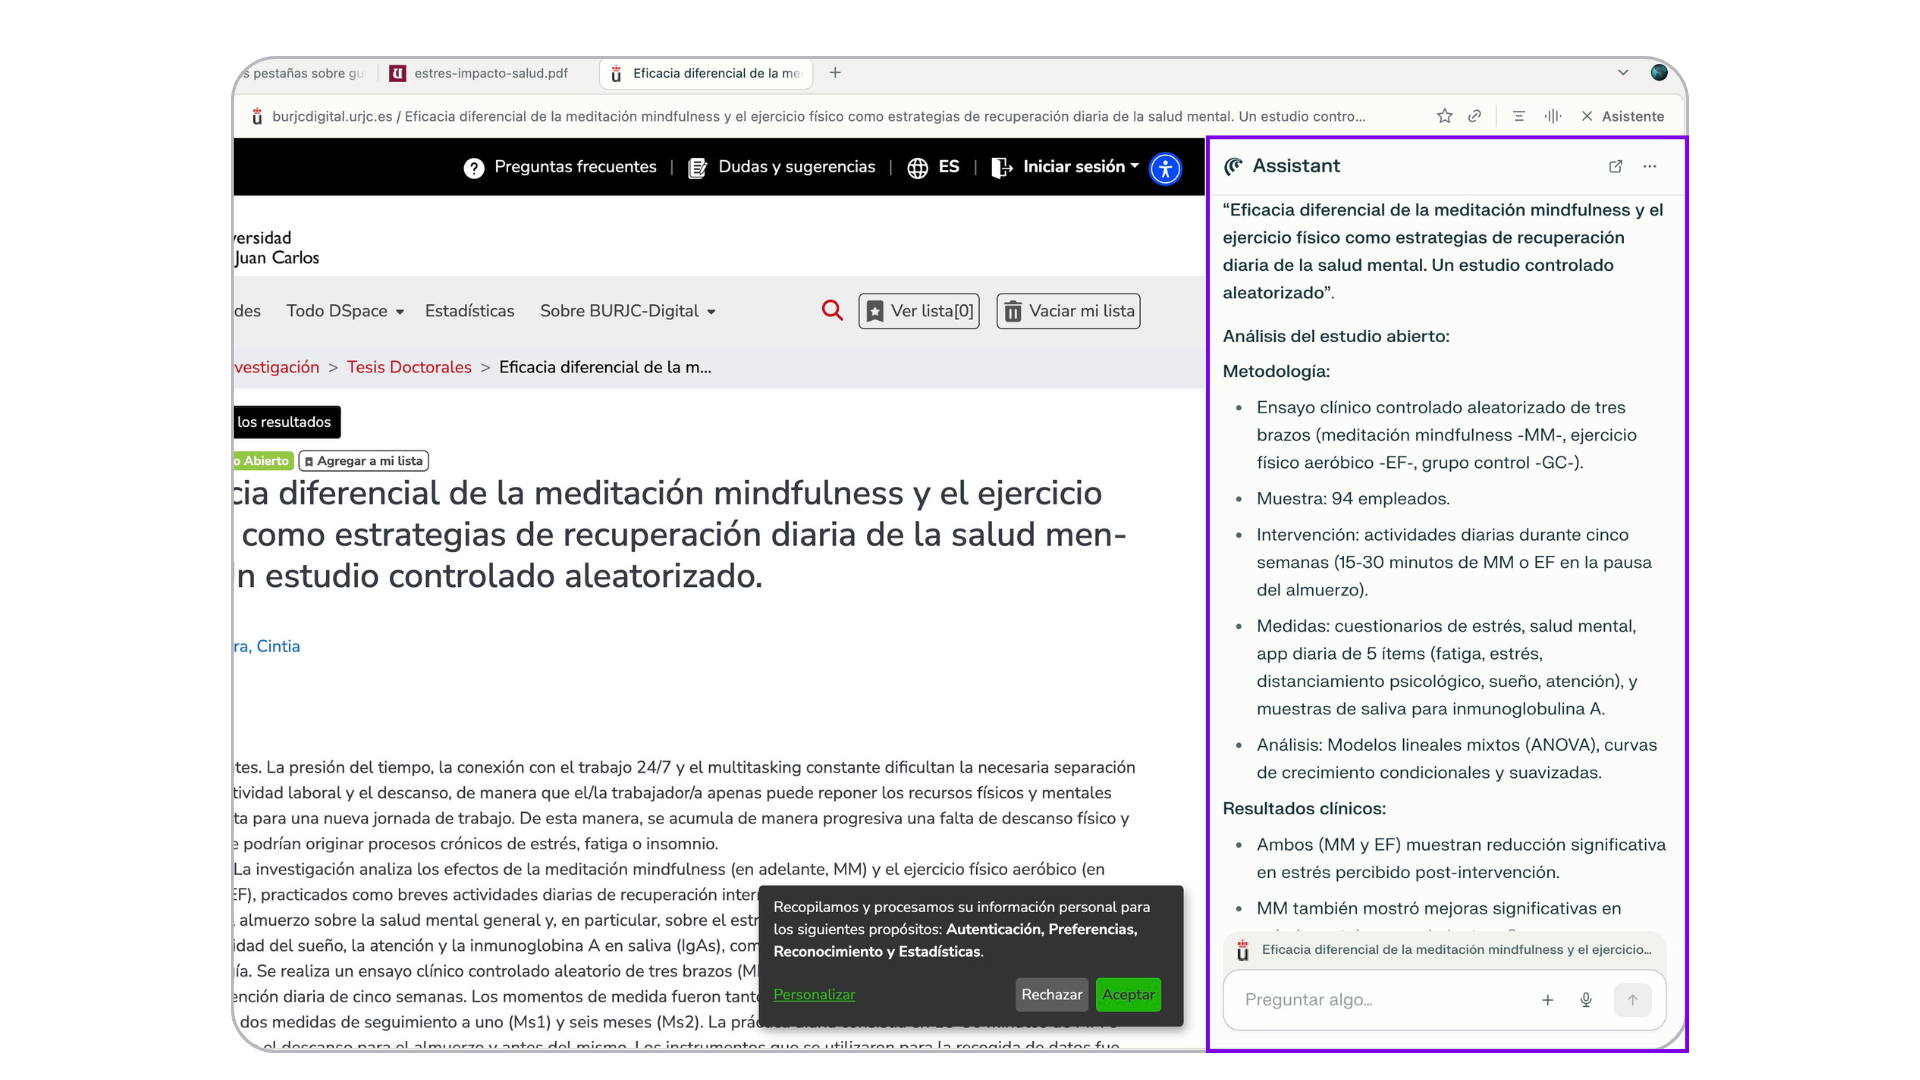Click the microphone icon in assistant input

(x=1586, y=1000)
